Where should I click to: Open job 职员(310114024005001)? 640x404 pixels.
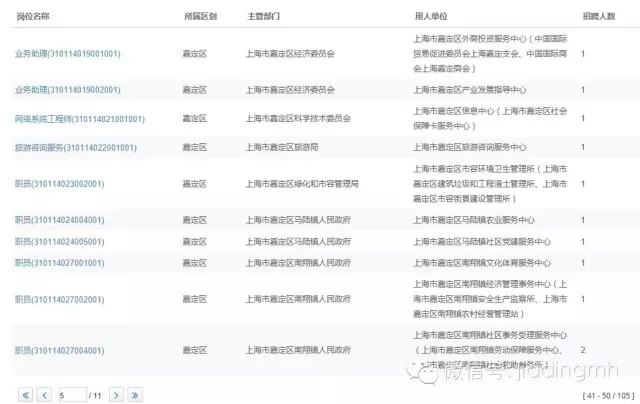pyautogui.click(x=61, y=242)
